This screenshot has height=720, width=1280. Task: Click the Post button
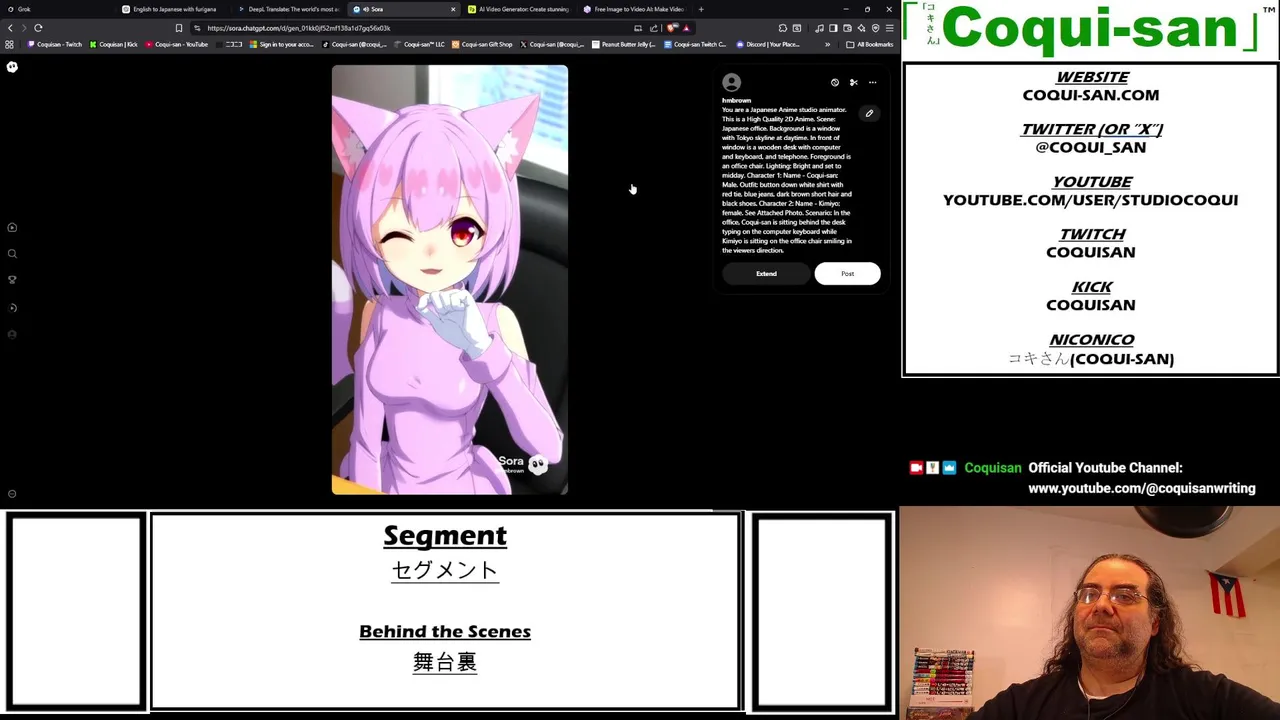(847, 273)
